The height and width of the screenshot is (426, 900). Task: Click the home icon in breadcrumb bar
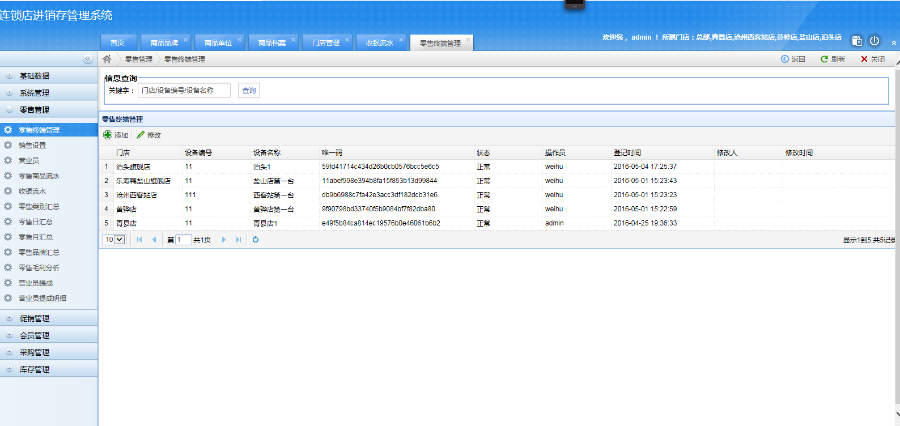(x=108, y=60)
